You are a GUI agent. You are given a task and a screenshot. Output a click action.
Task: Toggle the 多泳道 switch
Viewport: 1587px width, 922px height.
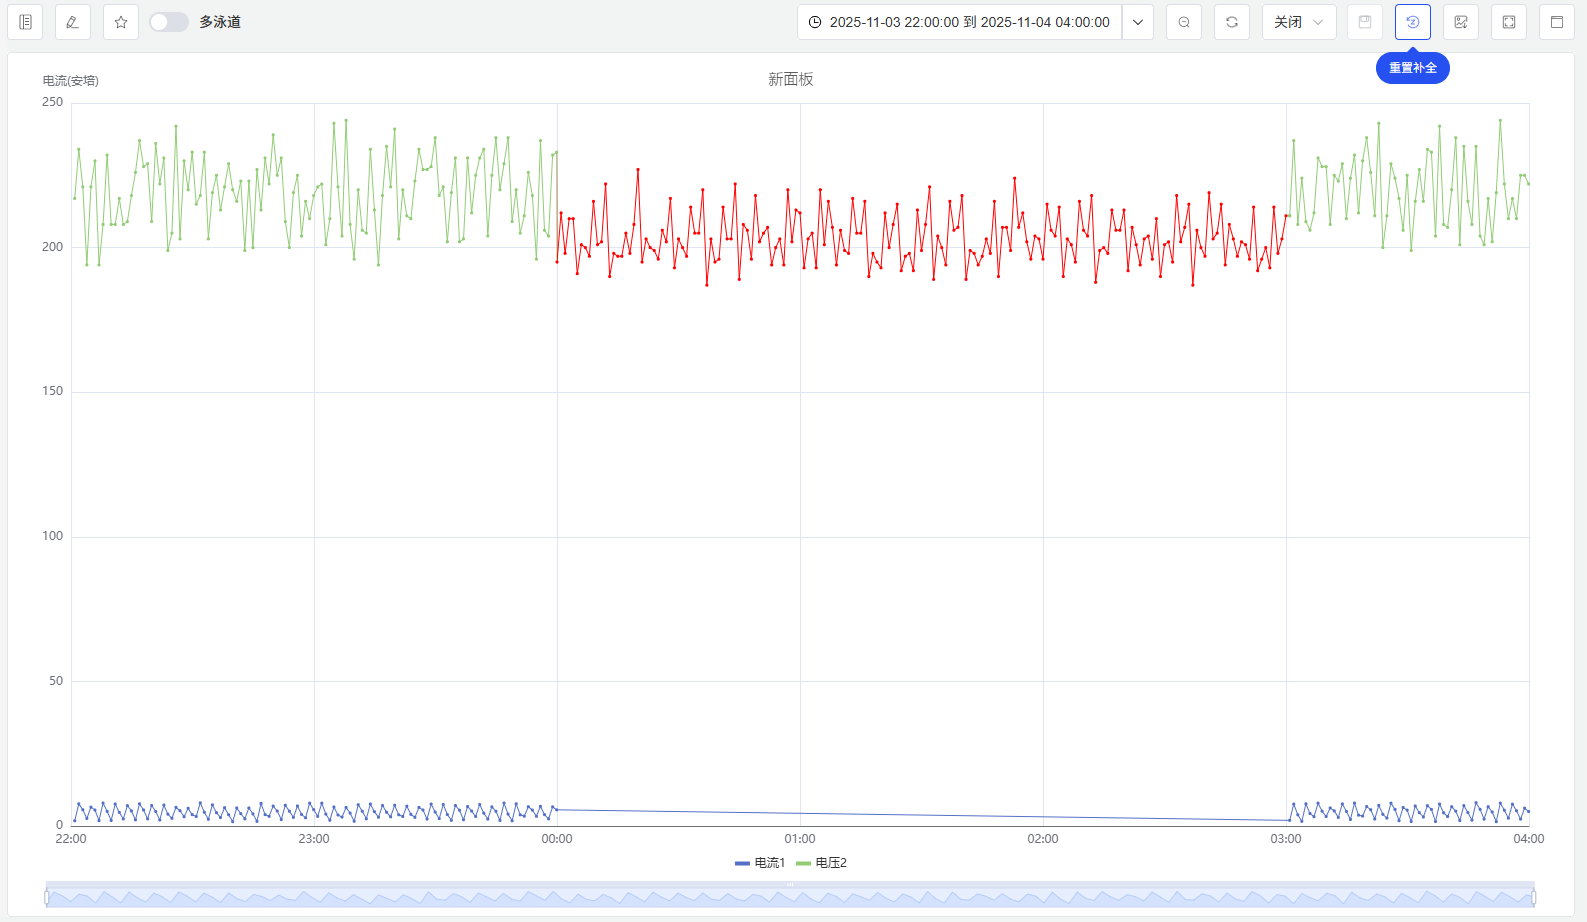168,22
